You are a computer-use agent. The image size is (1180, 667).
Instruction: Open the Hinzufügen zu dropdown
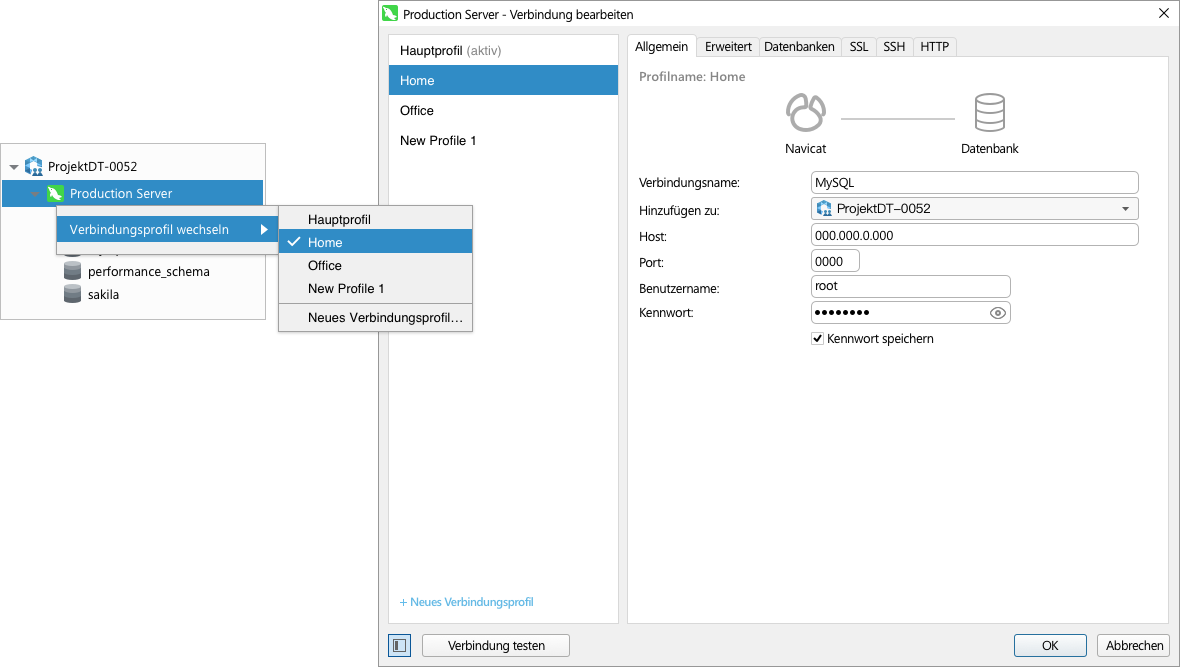(1125, 209)
